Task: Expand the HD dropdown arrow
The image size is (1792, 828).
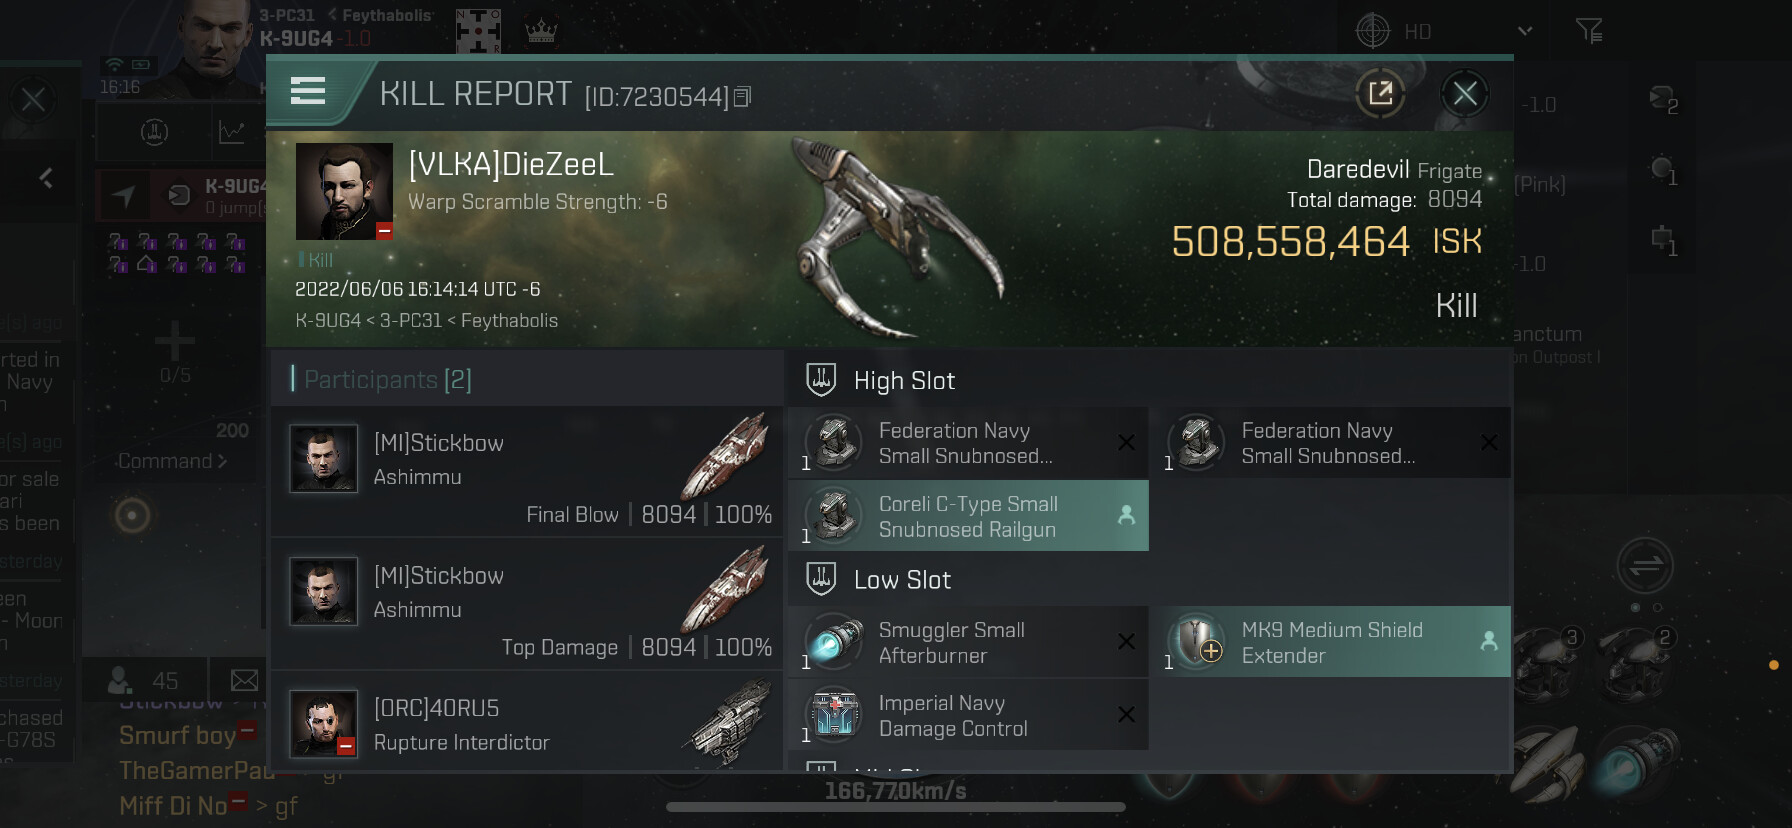Action: (1525, 31)
